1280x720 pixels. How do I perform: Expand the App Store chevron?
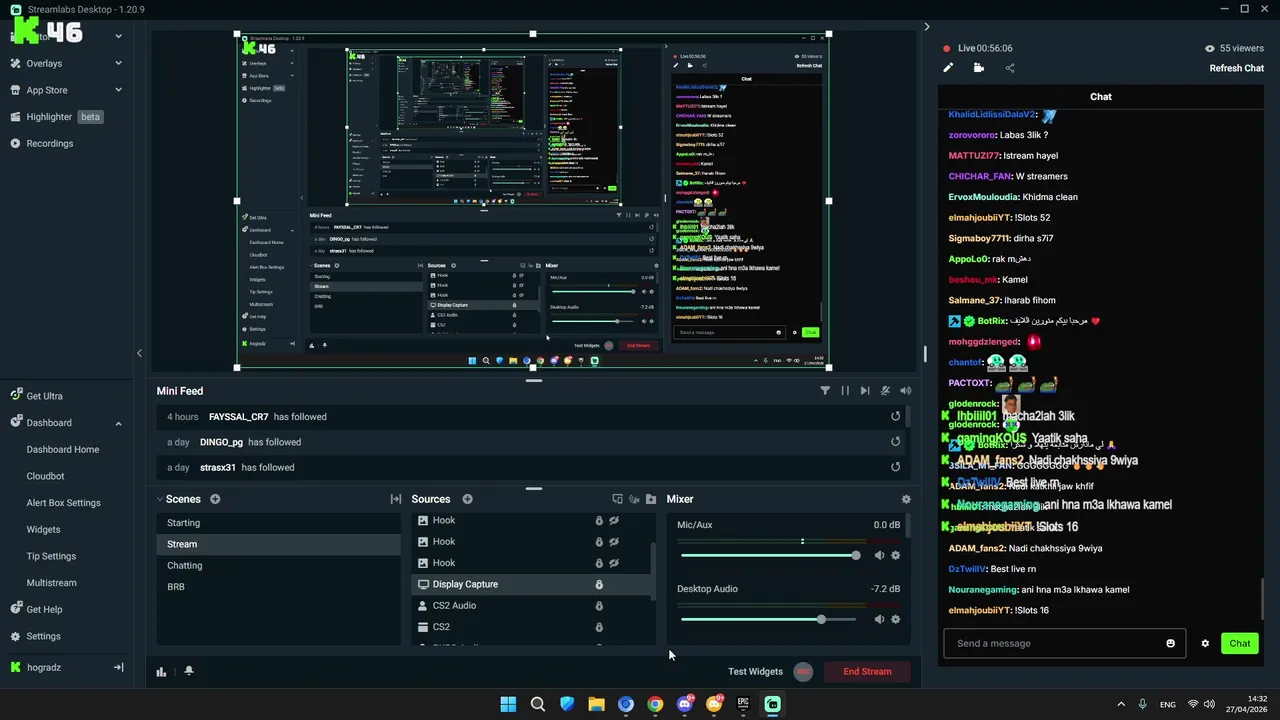[118, 90]
